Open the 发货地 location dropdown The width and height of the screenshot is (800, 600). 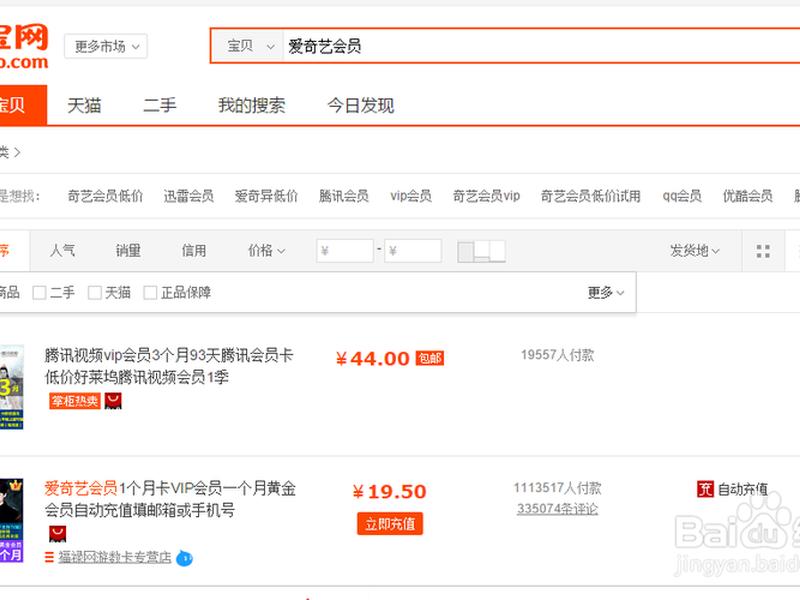click(x=694, y=251)
